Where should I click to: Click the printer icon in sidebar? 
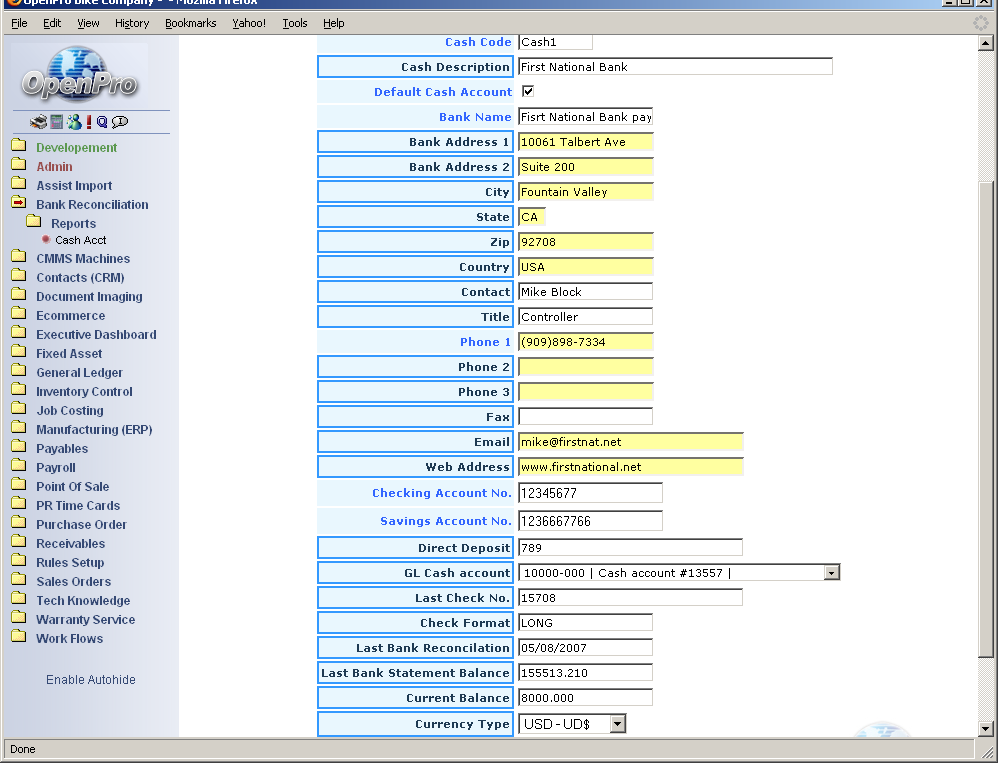(x=38, y=122)
